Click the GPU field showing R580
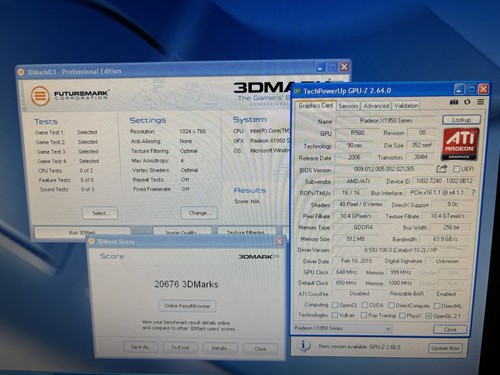This screenshot has height=375, width=500. point(357,133)
